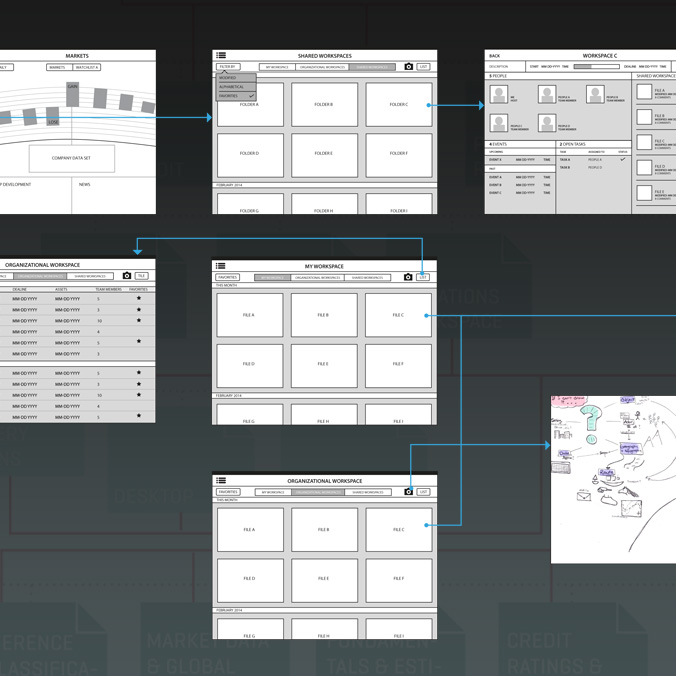The image size is (676, 676).
Task: Toggle favorite star on last list row
Action: (139, 416)
